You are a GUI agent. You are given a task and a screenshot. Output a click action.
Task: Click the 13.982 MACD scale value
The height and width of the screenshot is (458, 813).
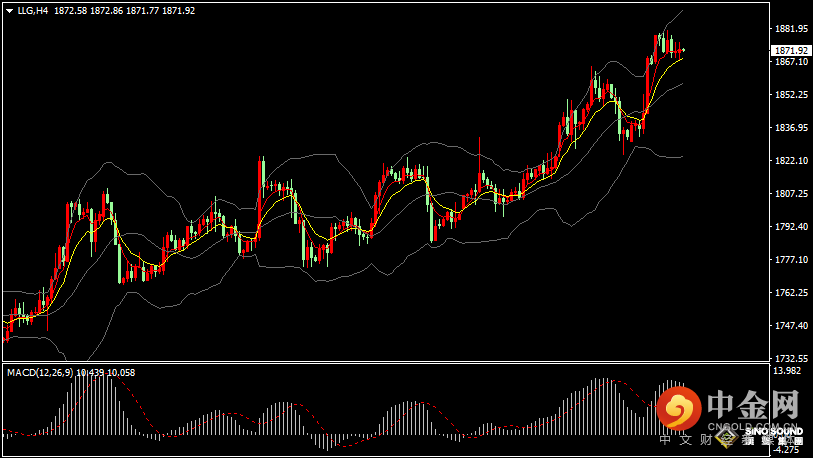[787, 371]
